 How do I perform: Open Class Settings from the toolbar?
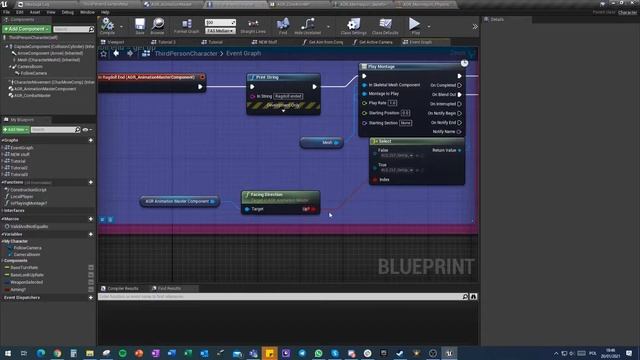pos(353,25)
